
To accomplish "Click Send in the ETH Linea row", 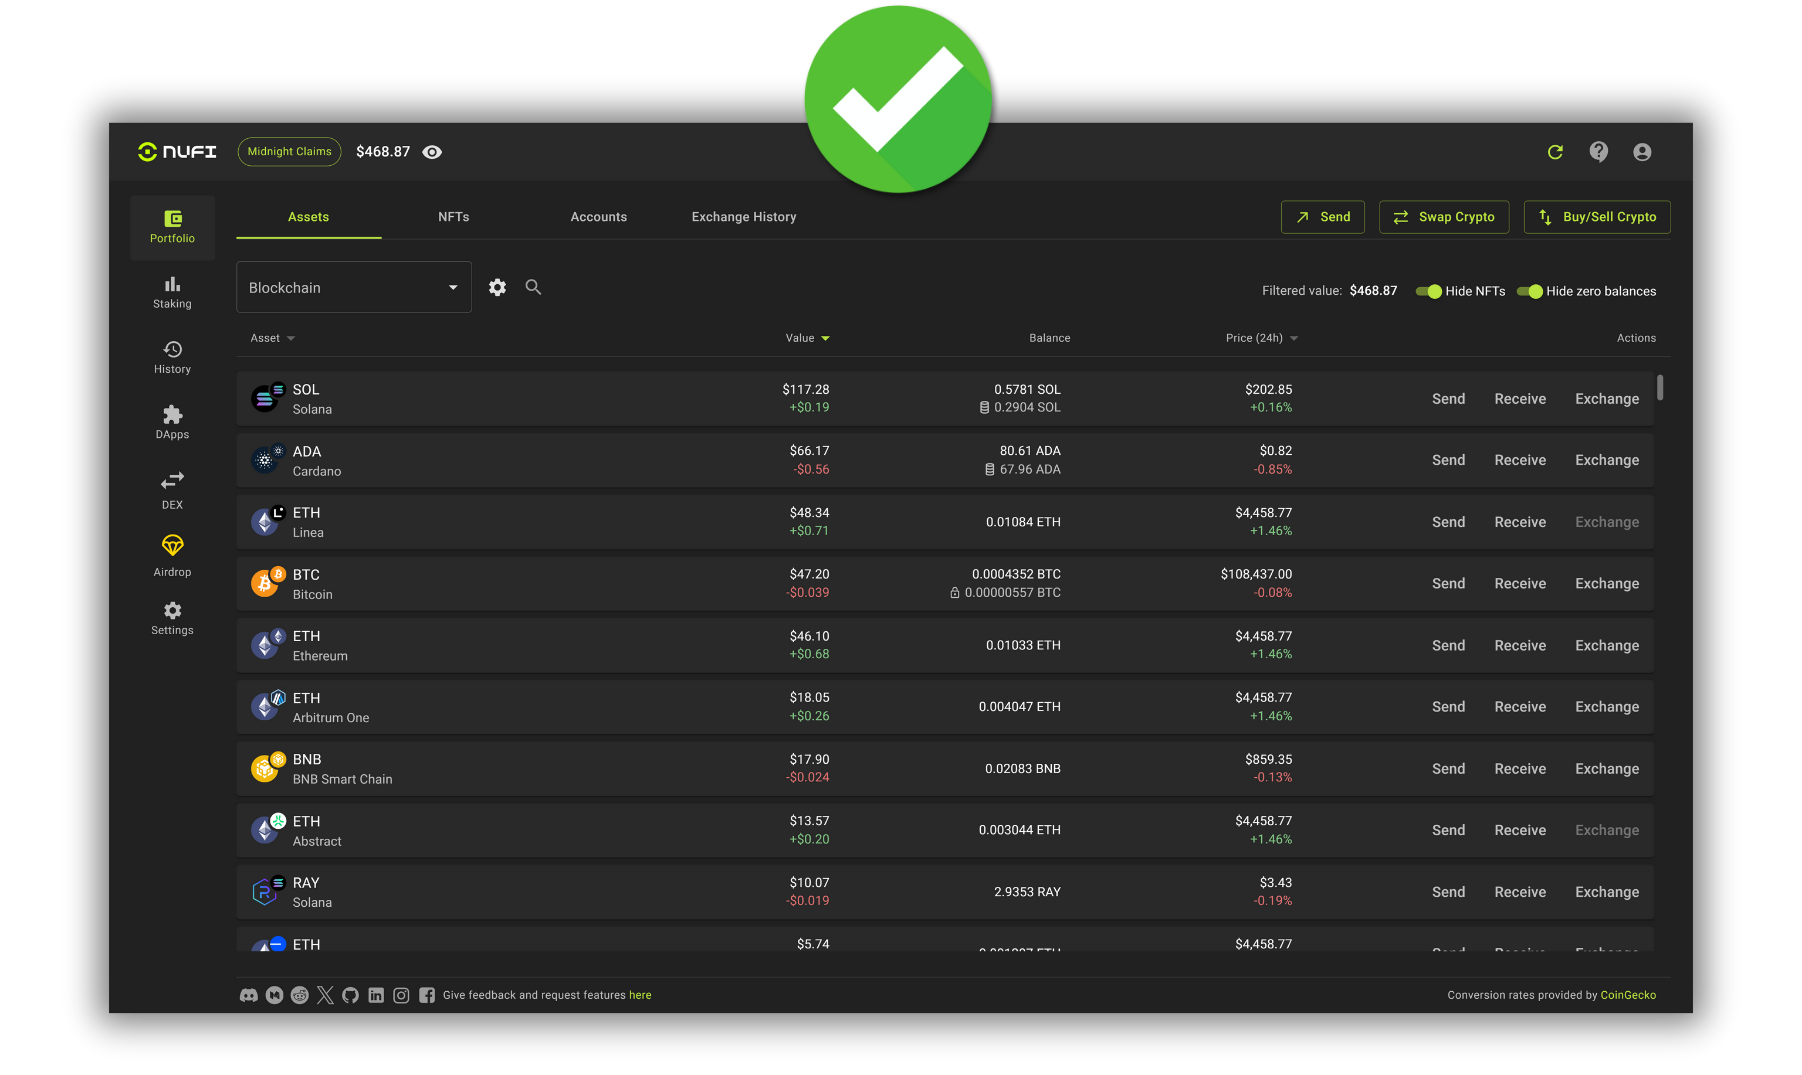I will [x=1448, y=522].
